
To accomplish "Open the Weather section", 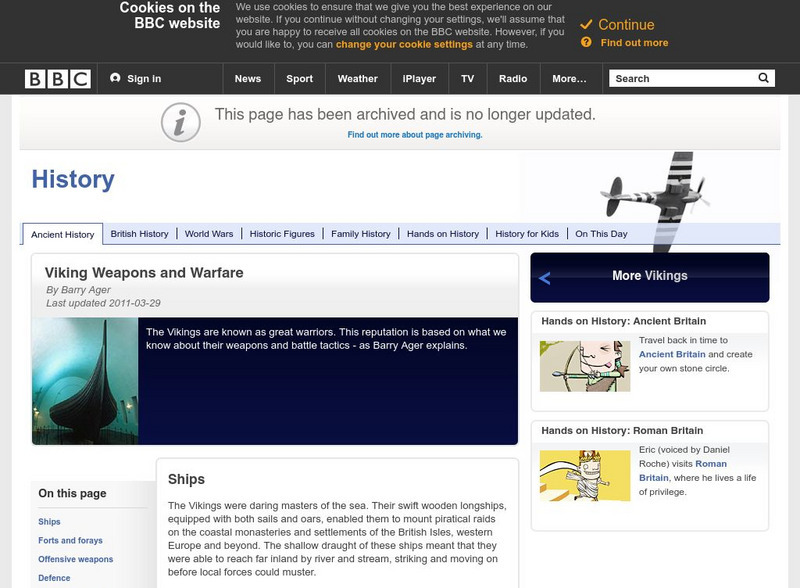I will [358, 79].
